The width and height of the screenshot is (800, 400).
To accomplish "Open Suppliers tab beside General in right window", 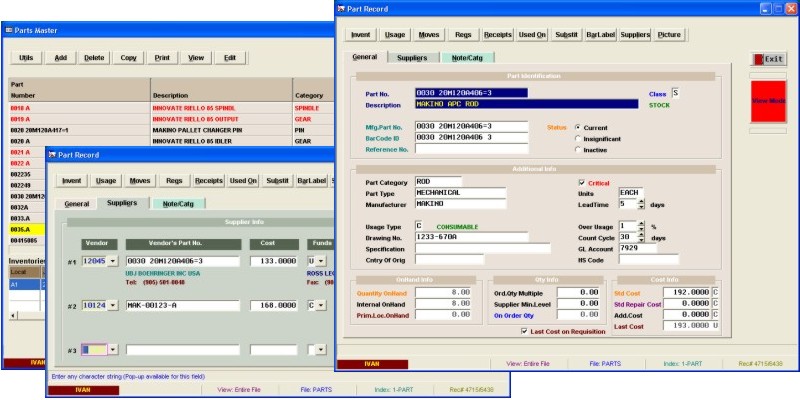I will [x=413, y=58].
